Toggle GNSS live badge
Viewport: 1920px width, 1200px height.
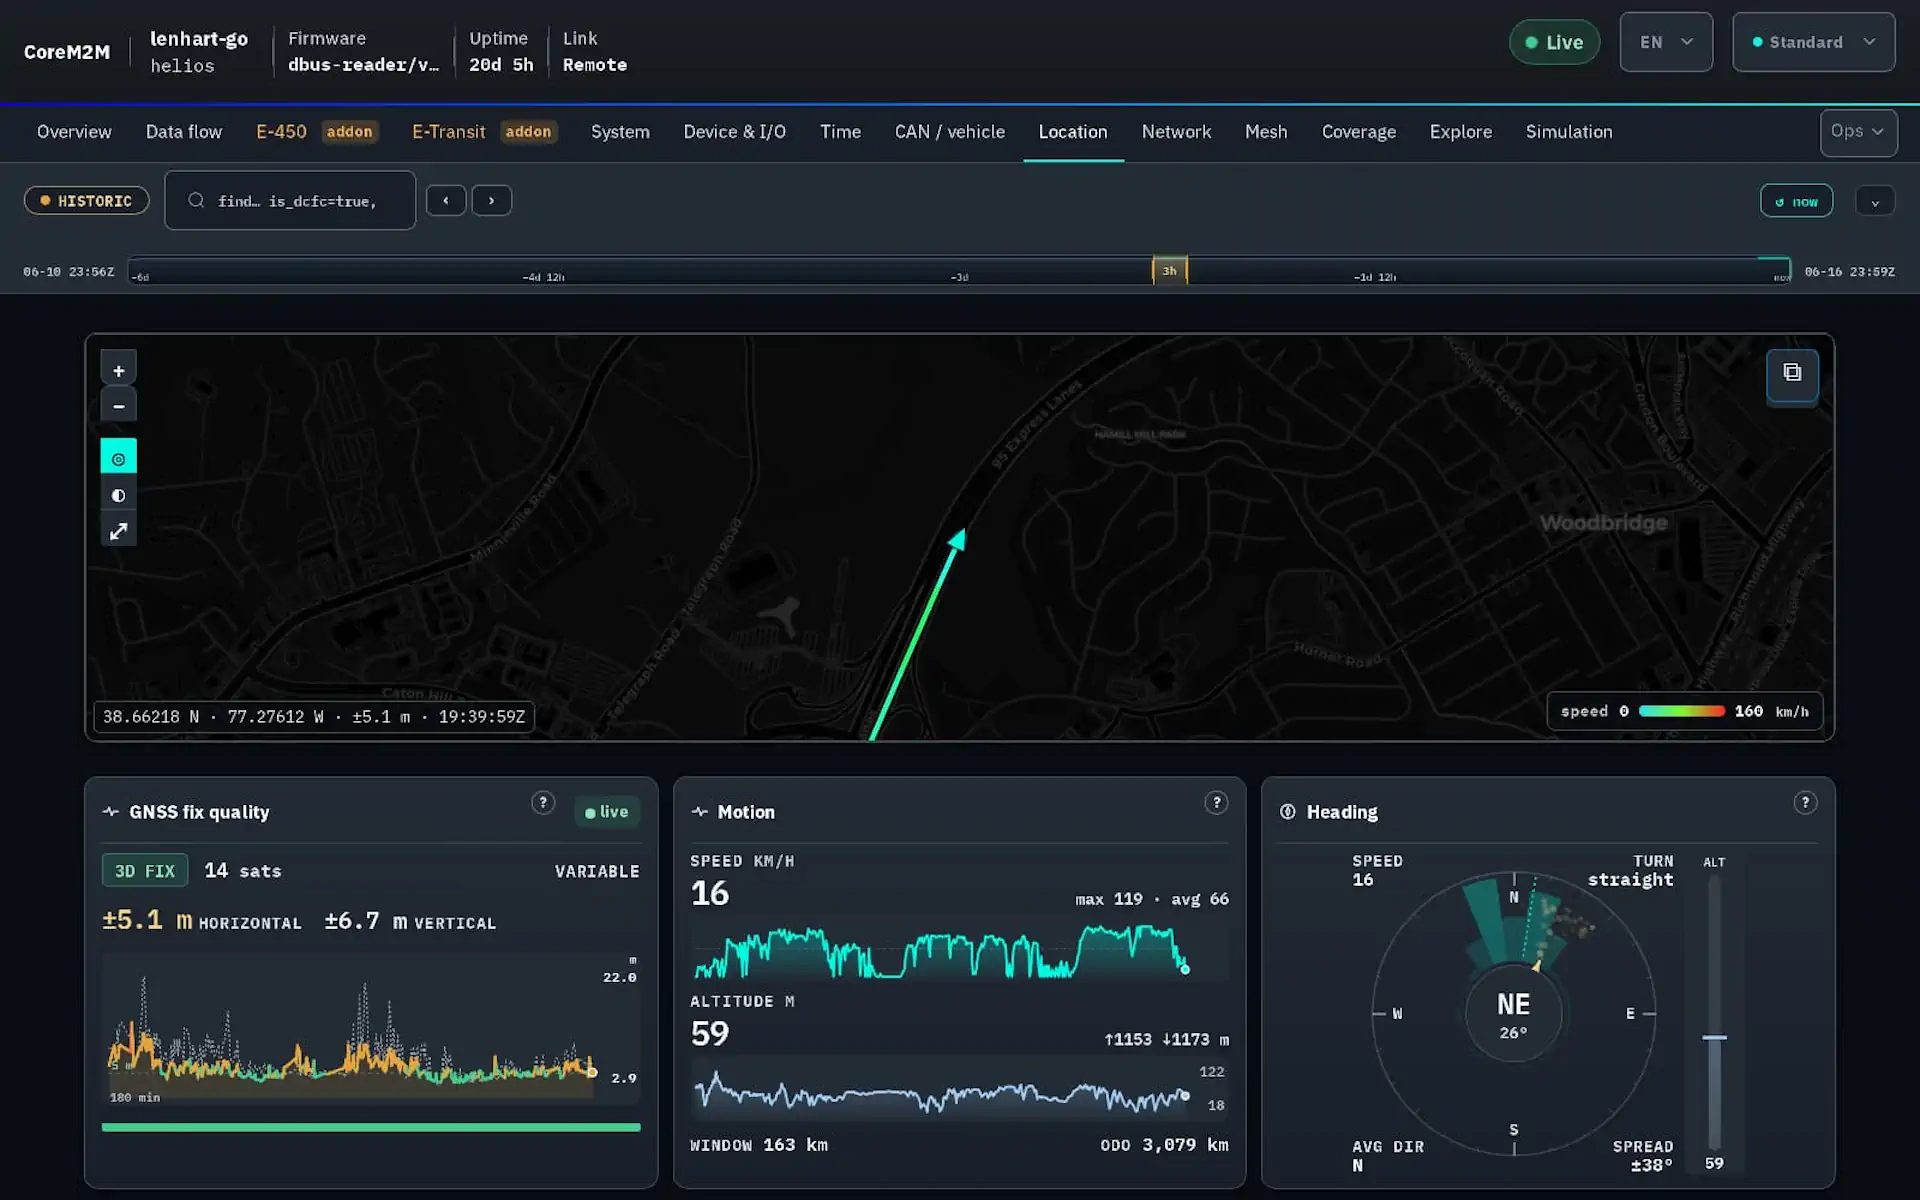[x=607, y=812]
